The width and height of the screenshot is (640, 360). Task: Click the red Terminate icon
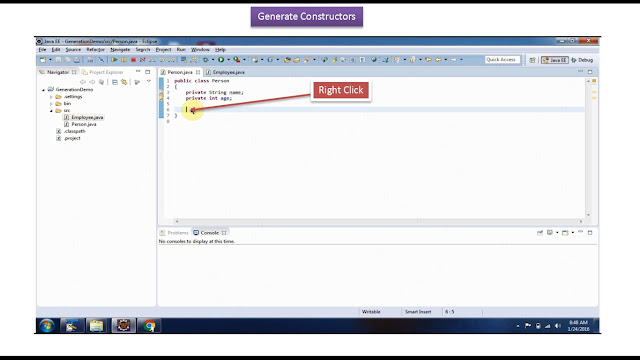(x=133, y=60)
